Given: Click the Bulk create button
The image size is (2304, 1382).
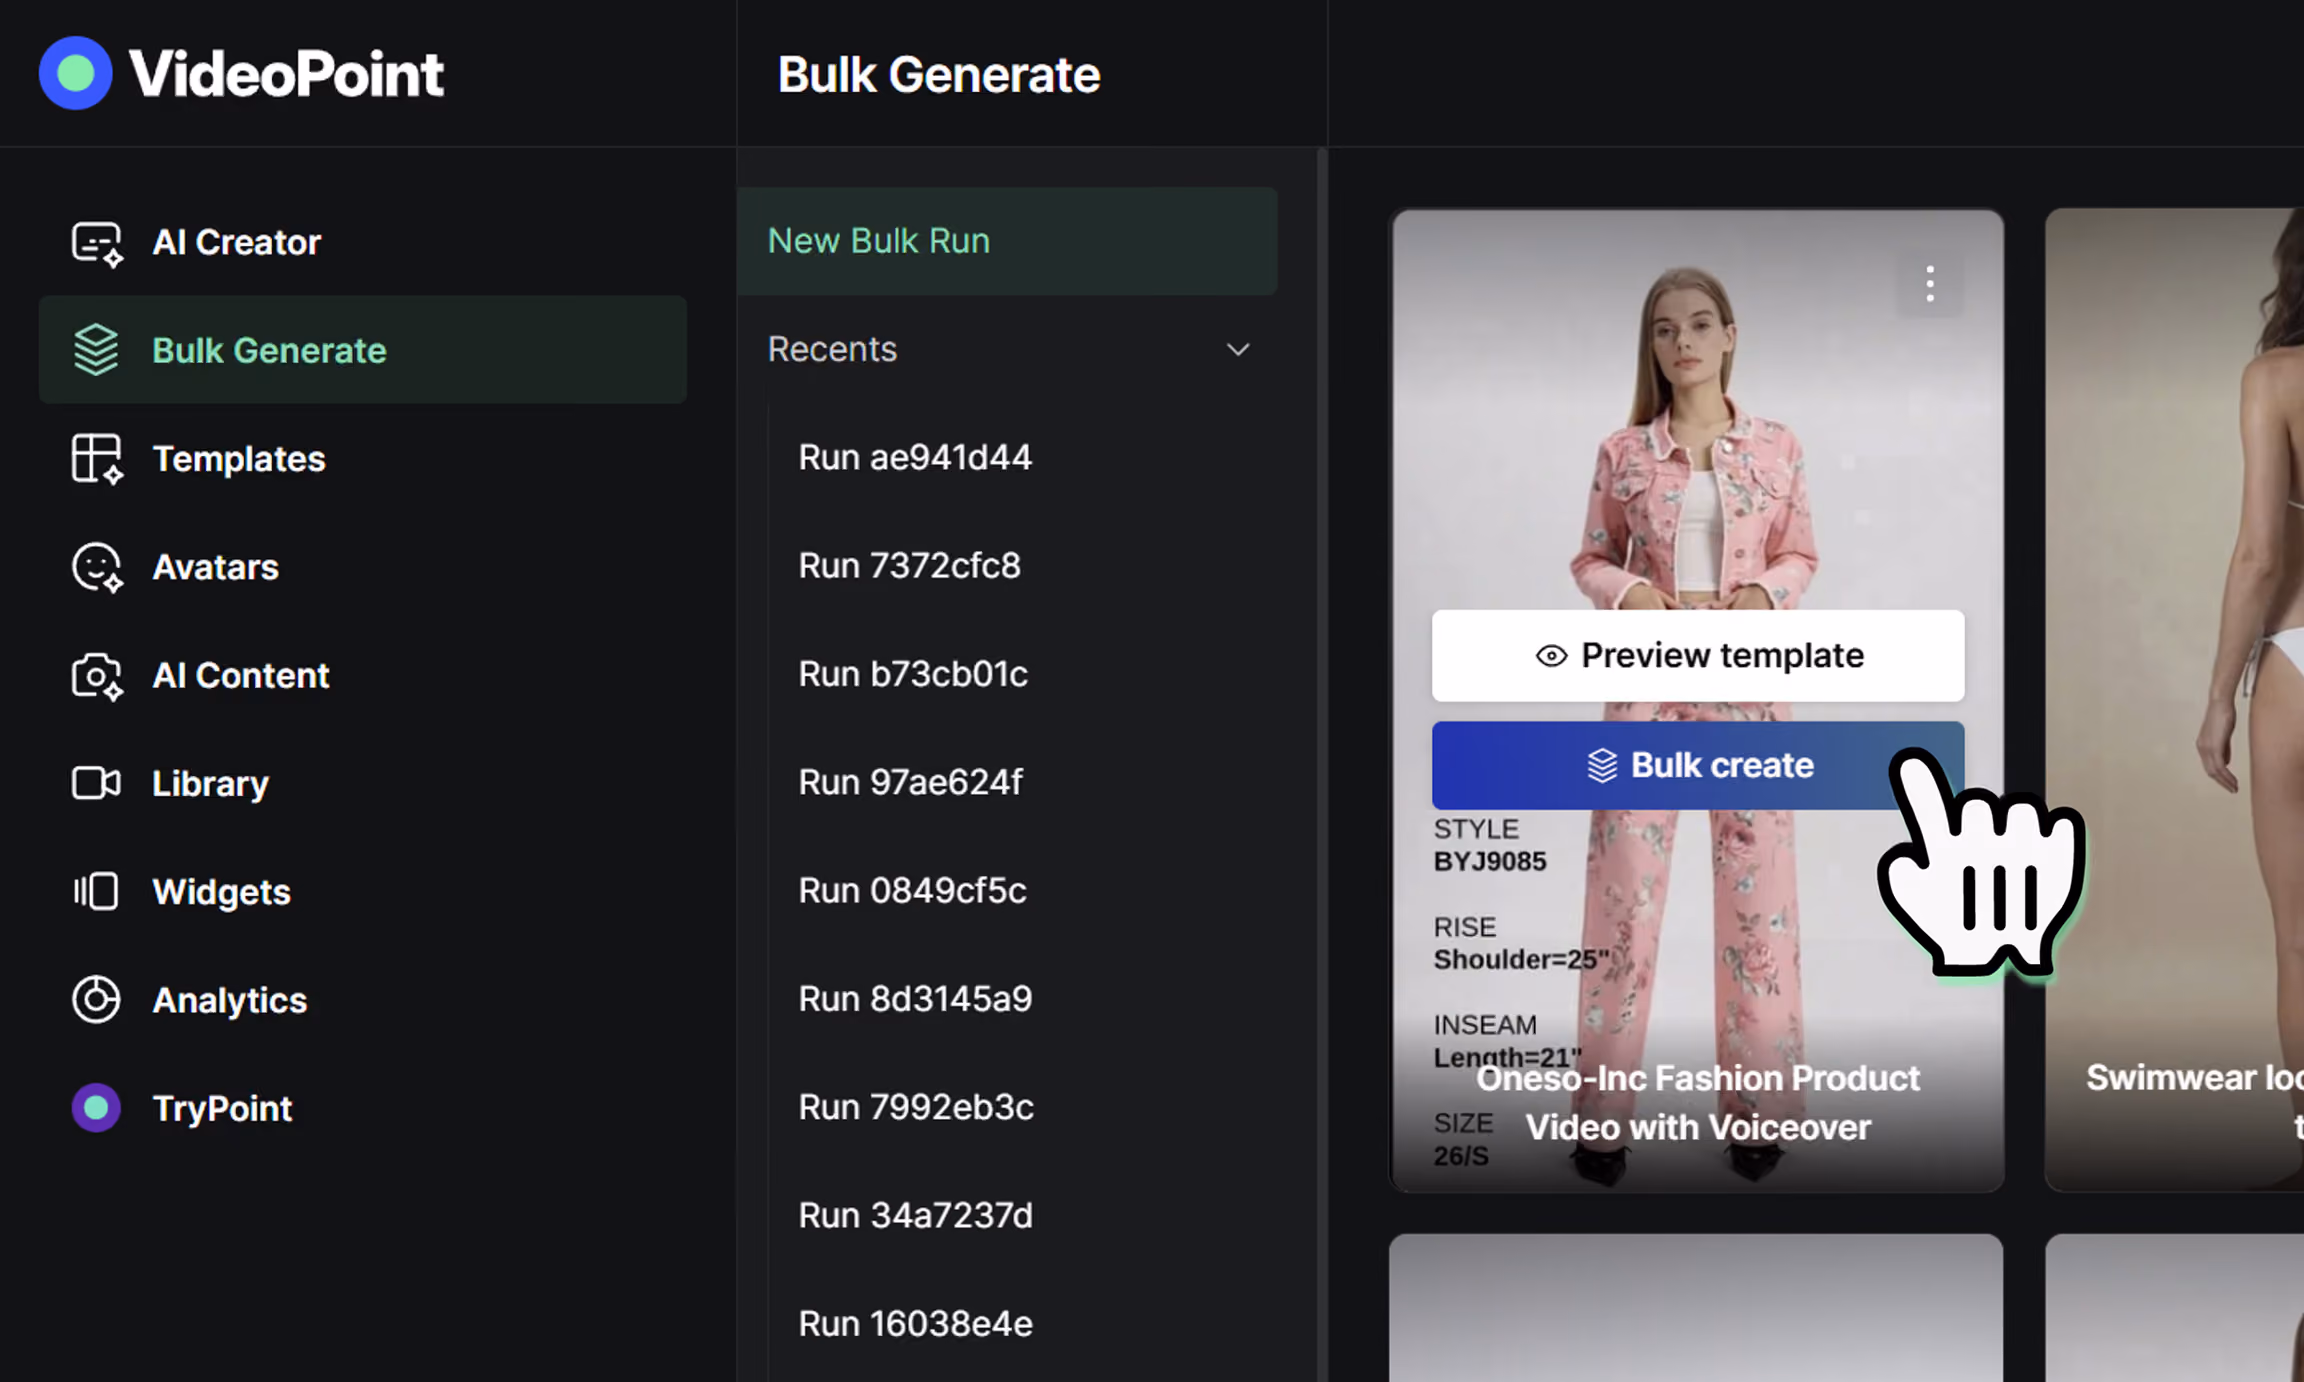Looking at the screenshot, I should pyautogui.click(x=1697, y=765).
